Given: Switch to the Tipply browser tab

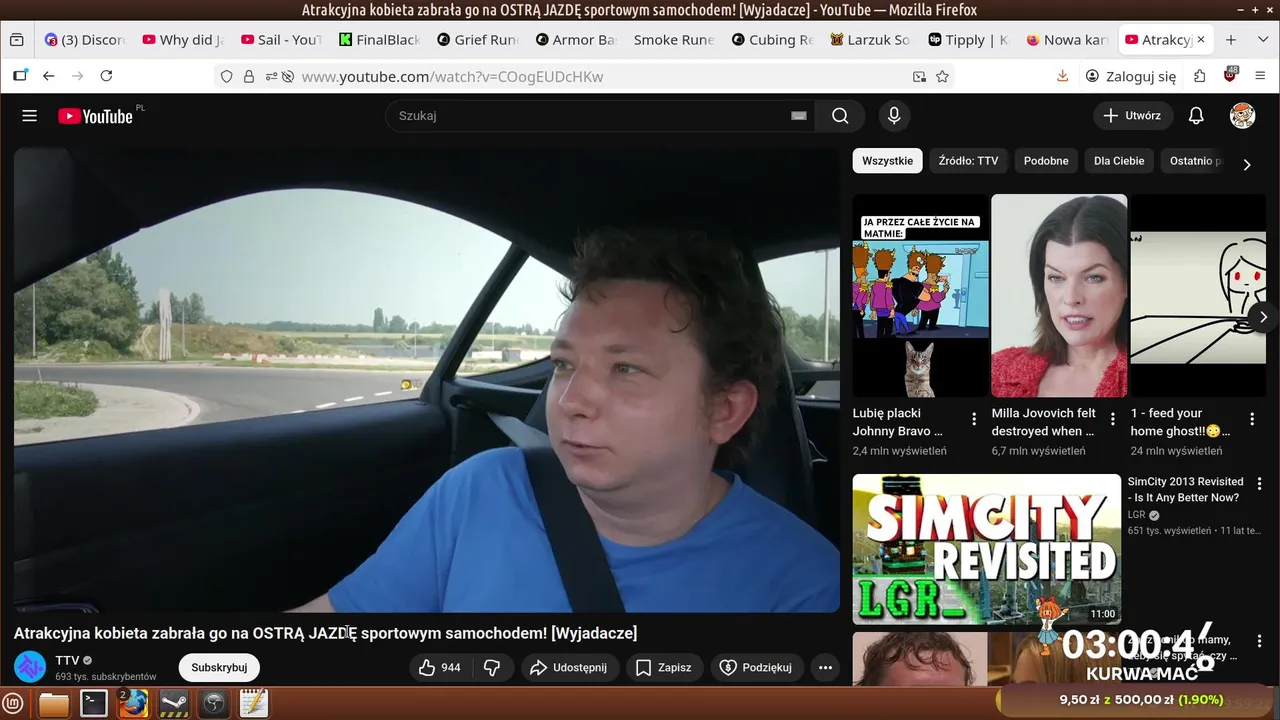Looking at the screenshot, I should [x=968, y=40].
